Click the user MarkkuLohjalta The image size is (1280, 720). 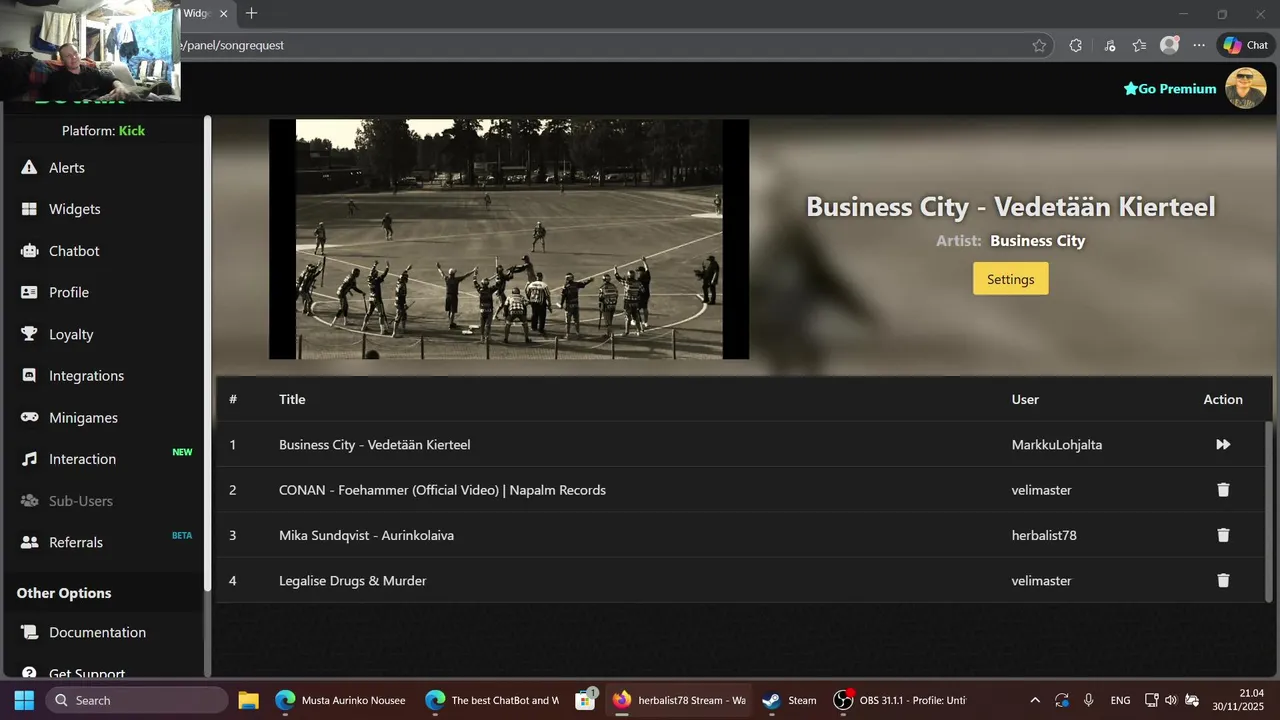pos(1057,444)
